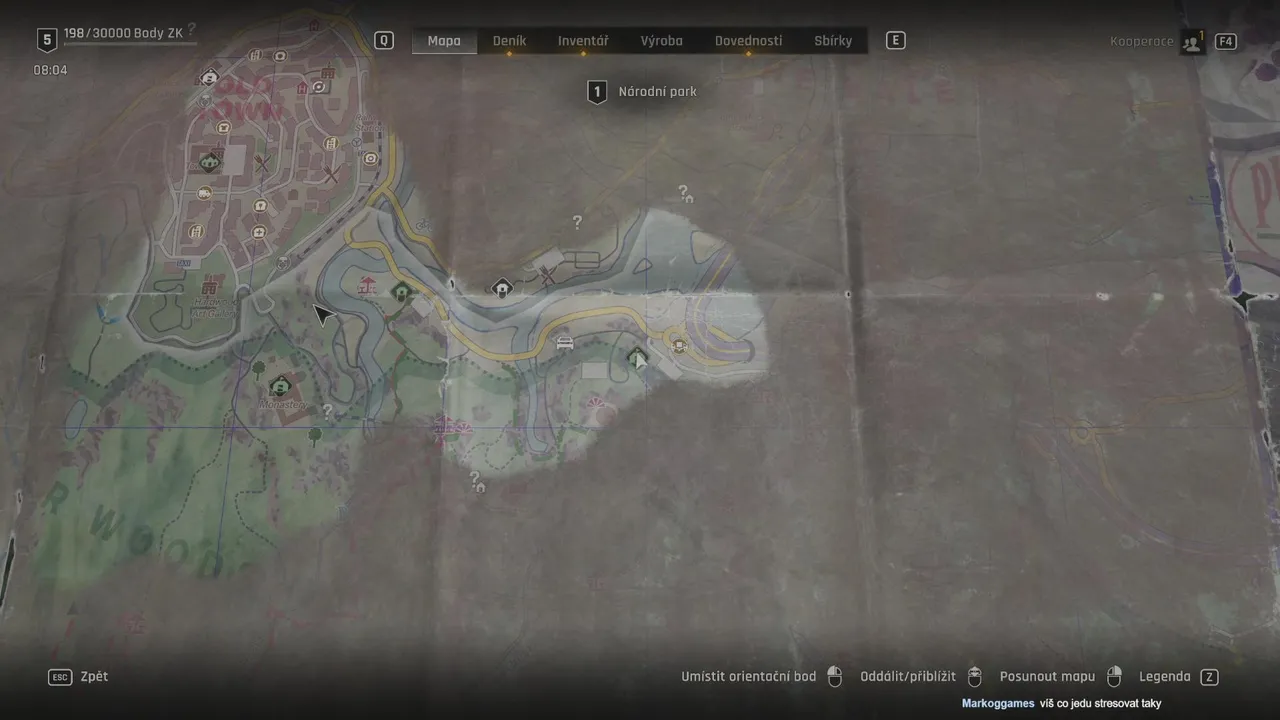Image resolution: width=1280 pixels, height=720 pixels.
Task: Click the Zpět back button
Action: (94, 677)
